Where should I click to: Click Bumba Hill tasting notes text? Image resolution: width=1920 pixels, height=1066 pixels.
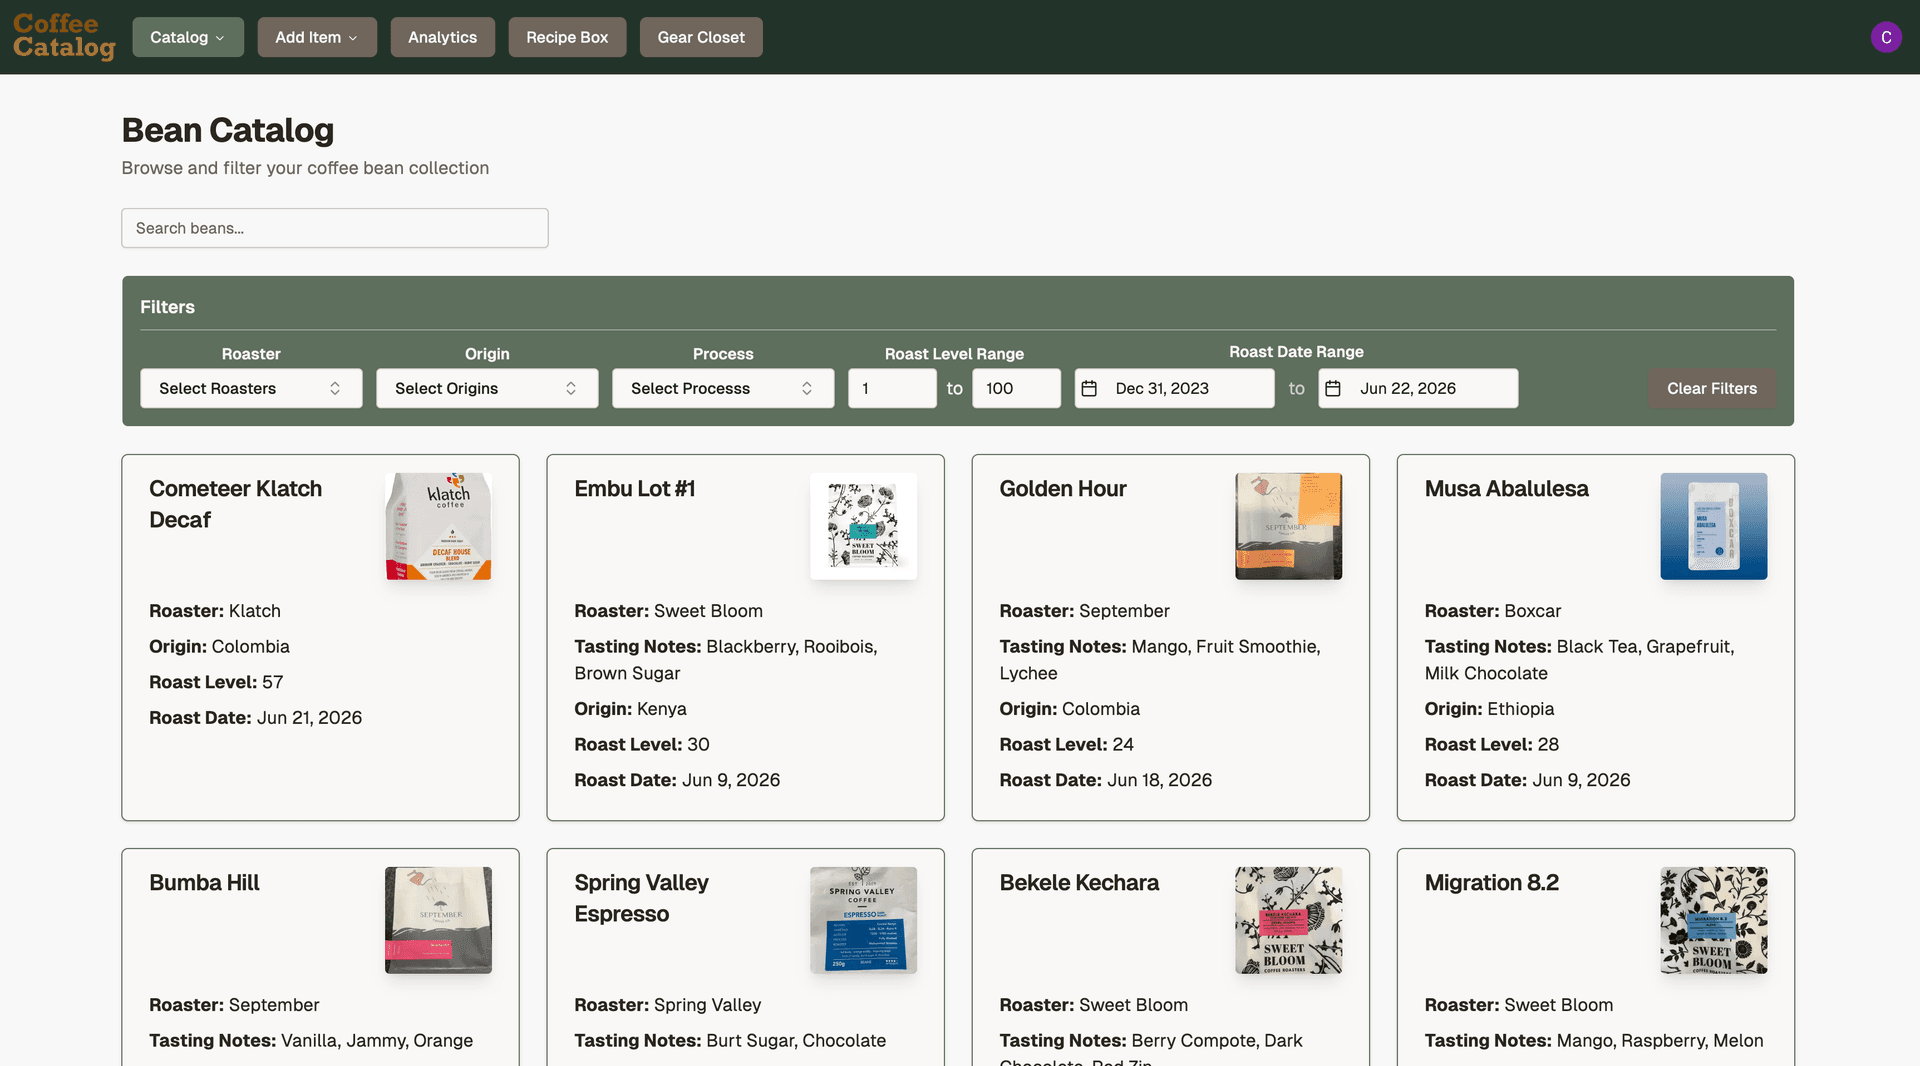pyautogui.click(x=311, y=1041)
